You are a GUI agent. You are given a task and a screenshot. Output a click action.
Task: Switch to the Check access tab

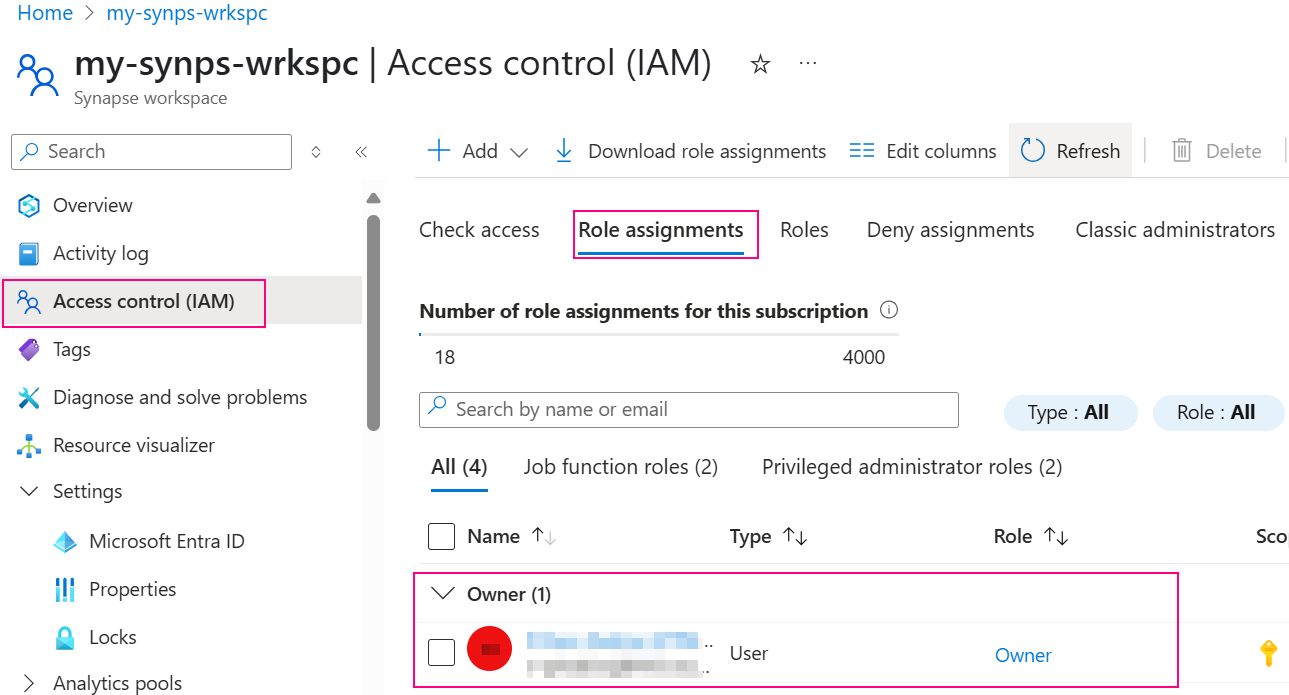(479, 230)
